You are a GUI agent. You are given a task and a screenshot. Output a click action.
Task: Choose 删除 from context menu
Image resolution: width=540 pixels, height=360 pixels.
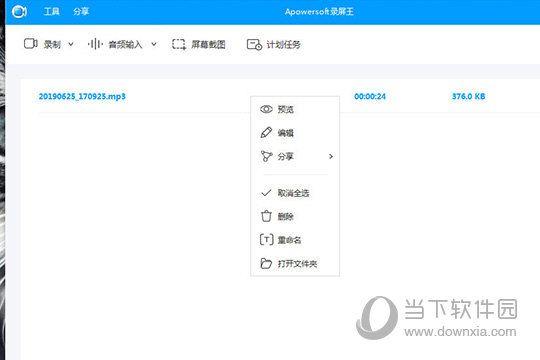(295, 216)
